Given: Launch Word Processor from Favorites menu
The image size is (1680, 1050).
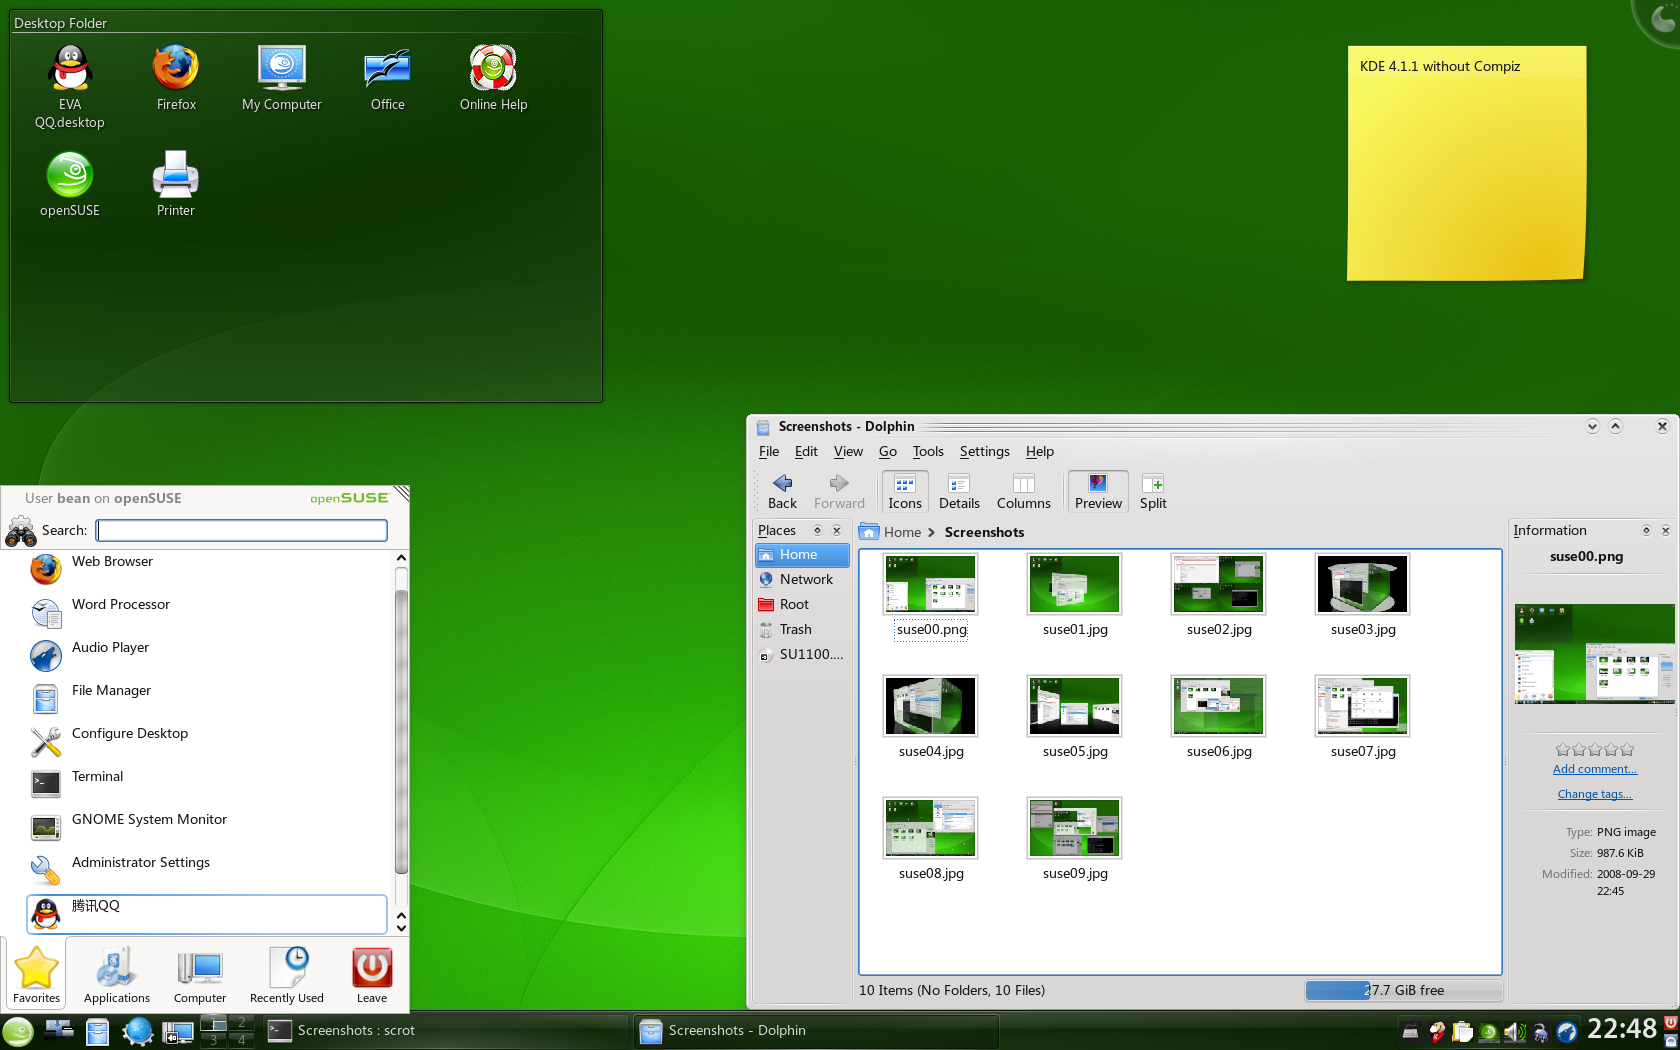Looking at the screenshot, I should (x=207, y=612).
